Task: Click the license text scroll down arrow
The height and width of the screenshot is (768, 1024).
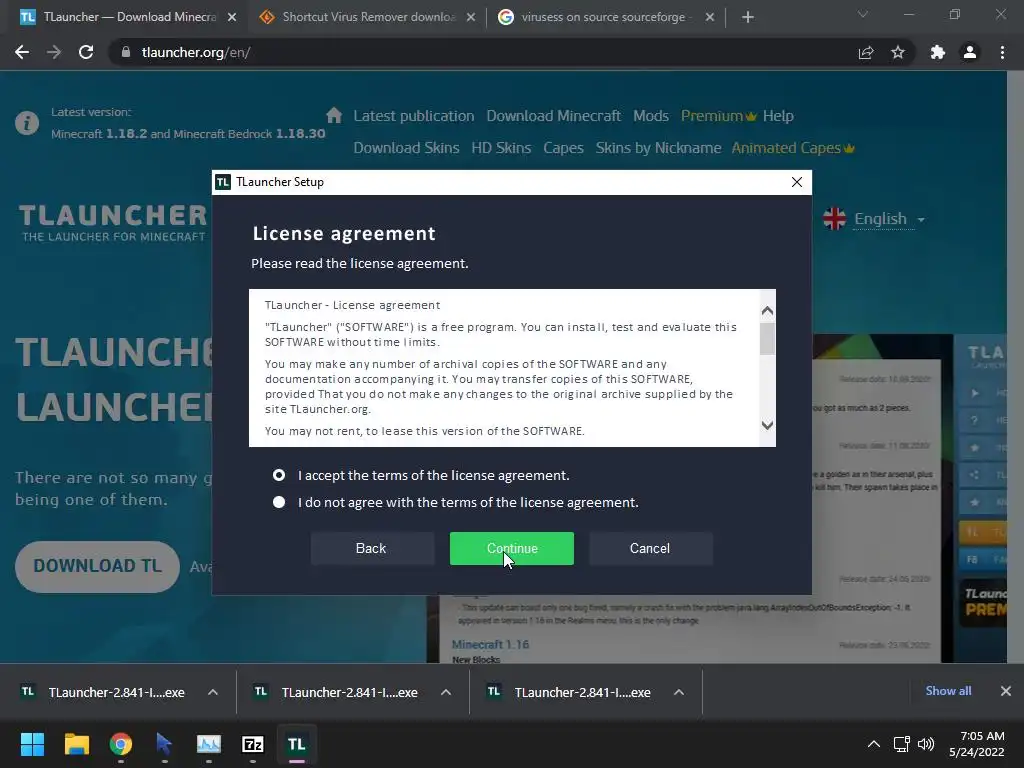Action: 767,425
